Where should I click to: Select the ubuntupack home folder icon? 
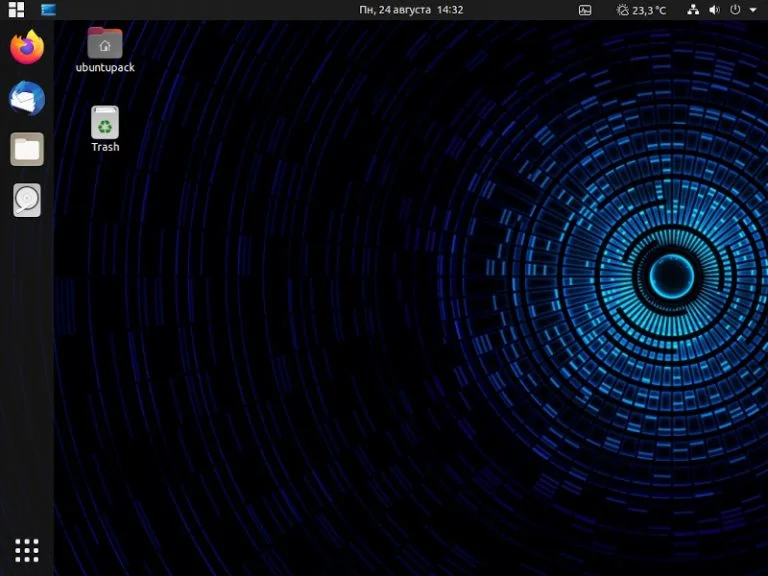point(105,43)
